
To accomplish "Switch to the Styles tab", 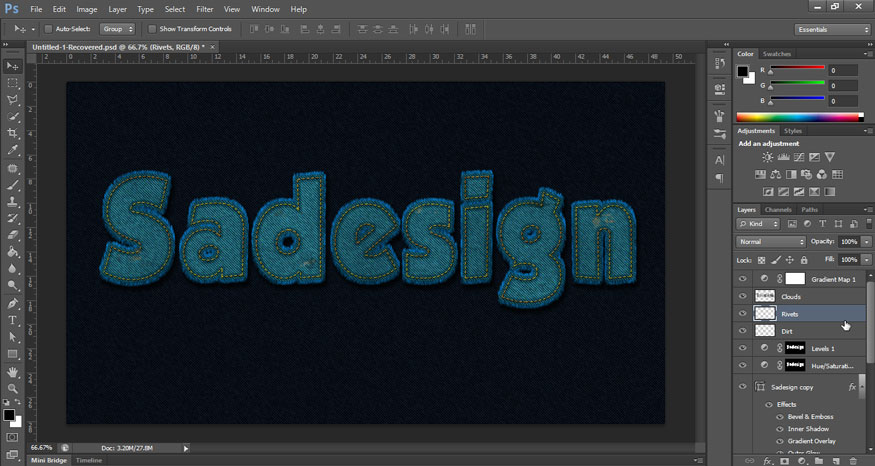I will (x=792, y=131).
